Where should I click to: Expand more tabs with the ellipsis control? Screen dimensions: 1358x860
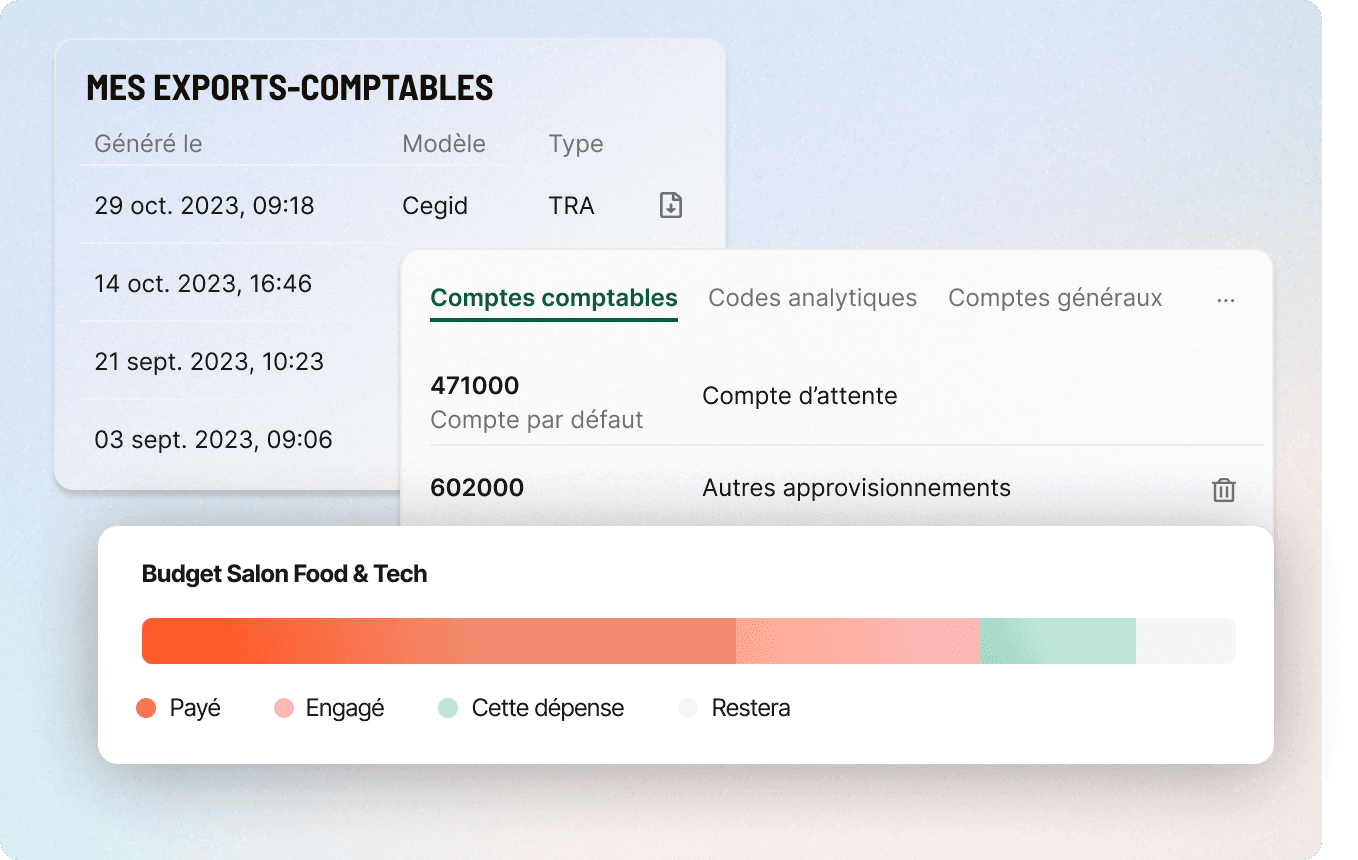[x=1226, y=298]
